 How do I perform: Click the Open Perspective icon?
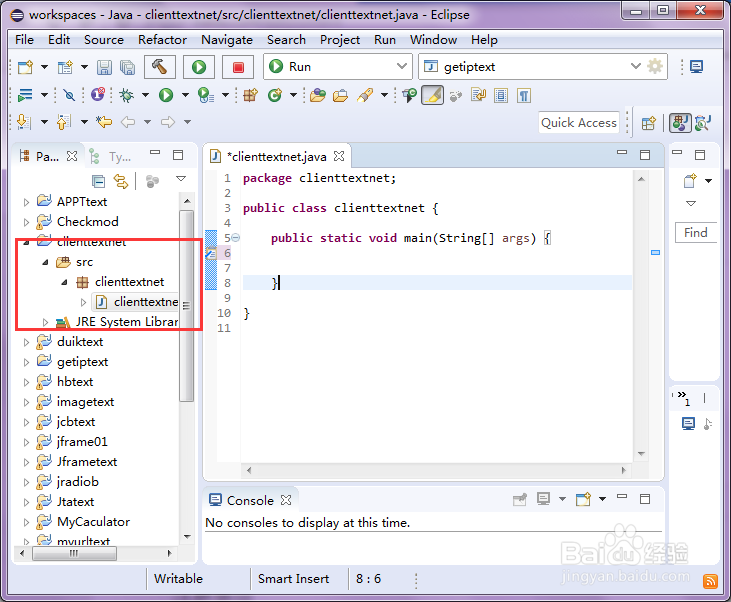point(648,123)
